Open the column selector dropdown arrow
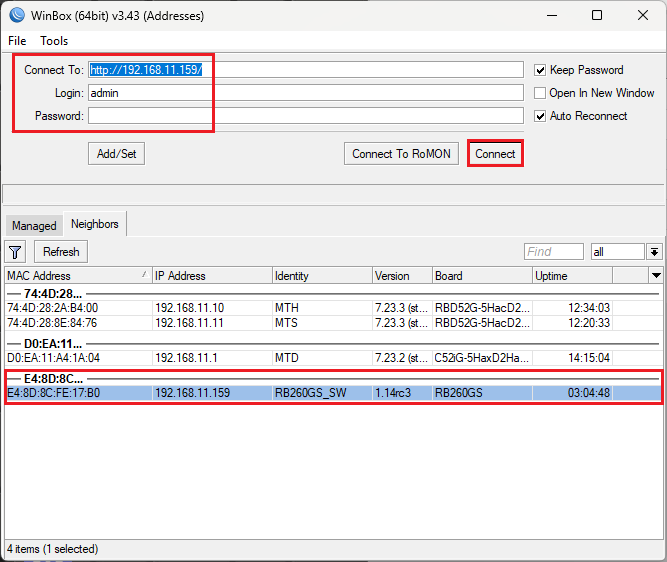 [656, 276]
